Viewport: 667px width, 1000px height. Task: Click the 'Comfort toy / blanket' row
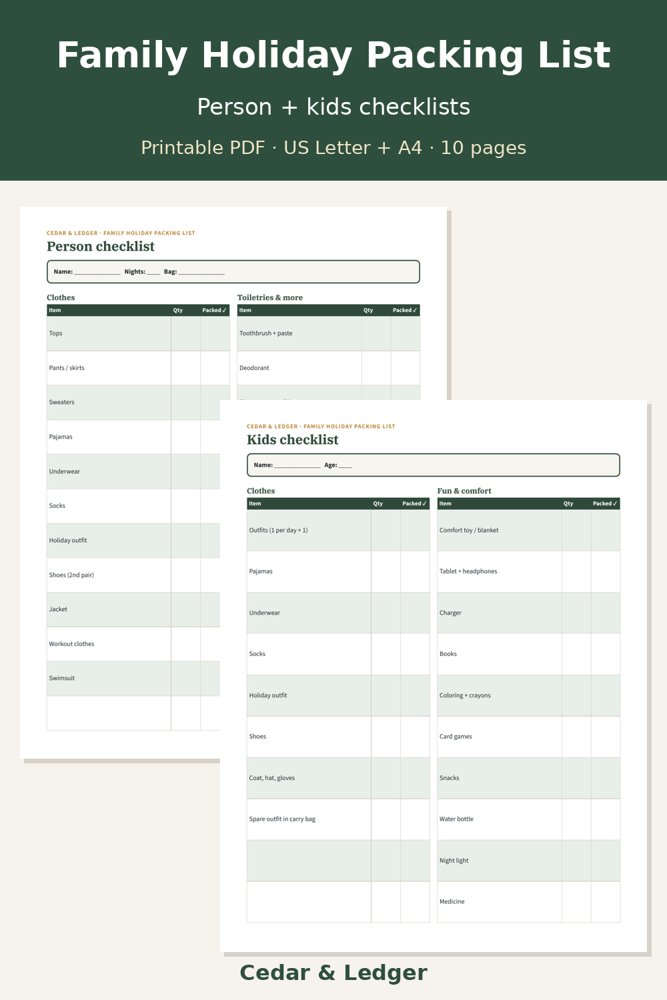pyautogui.click(x=529, y=530)
